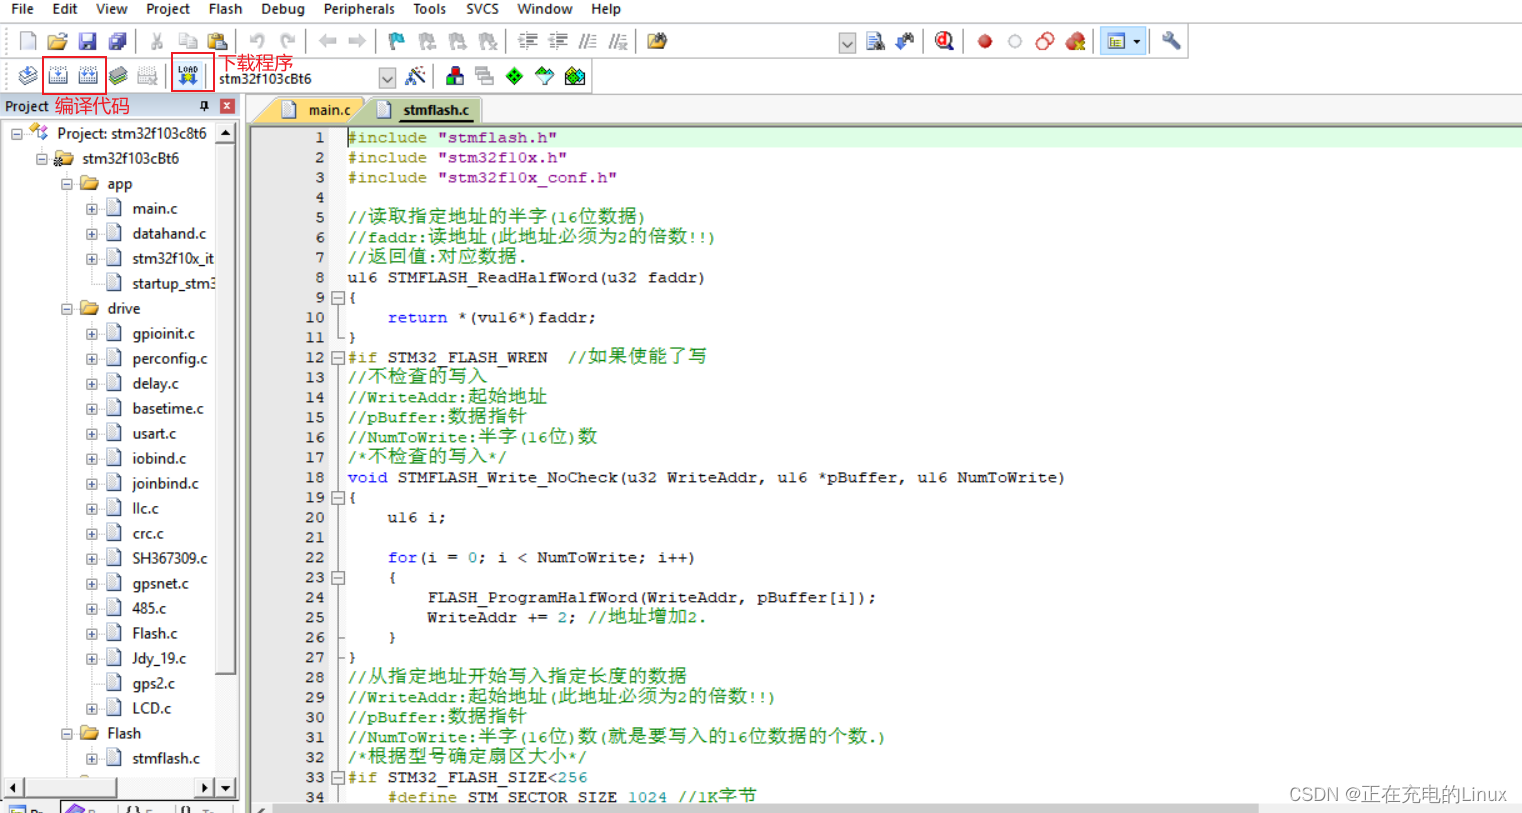Toggle disable all breakpoints icon

click(x=1045, y=41)
